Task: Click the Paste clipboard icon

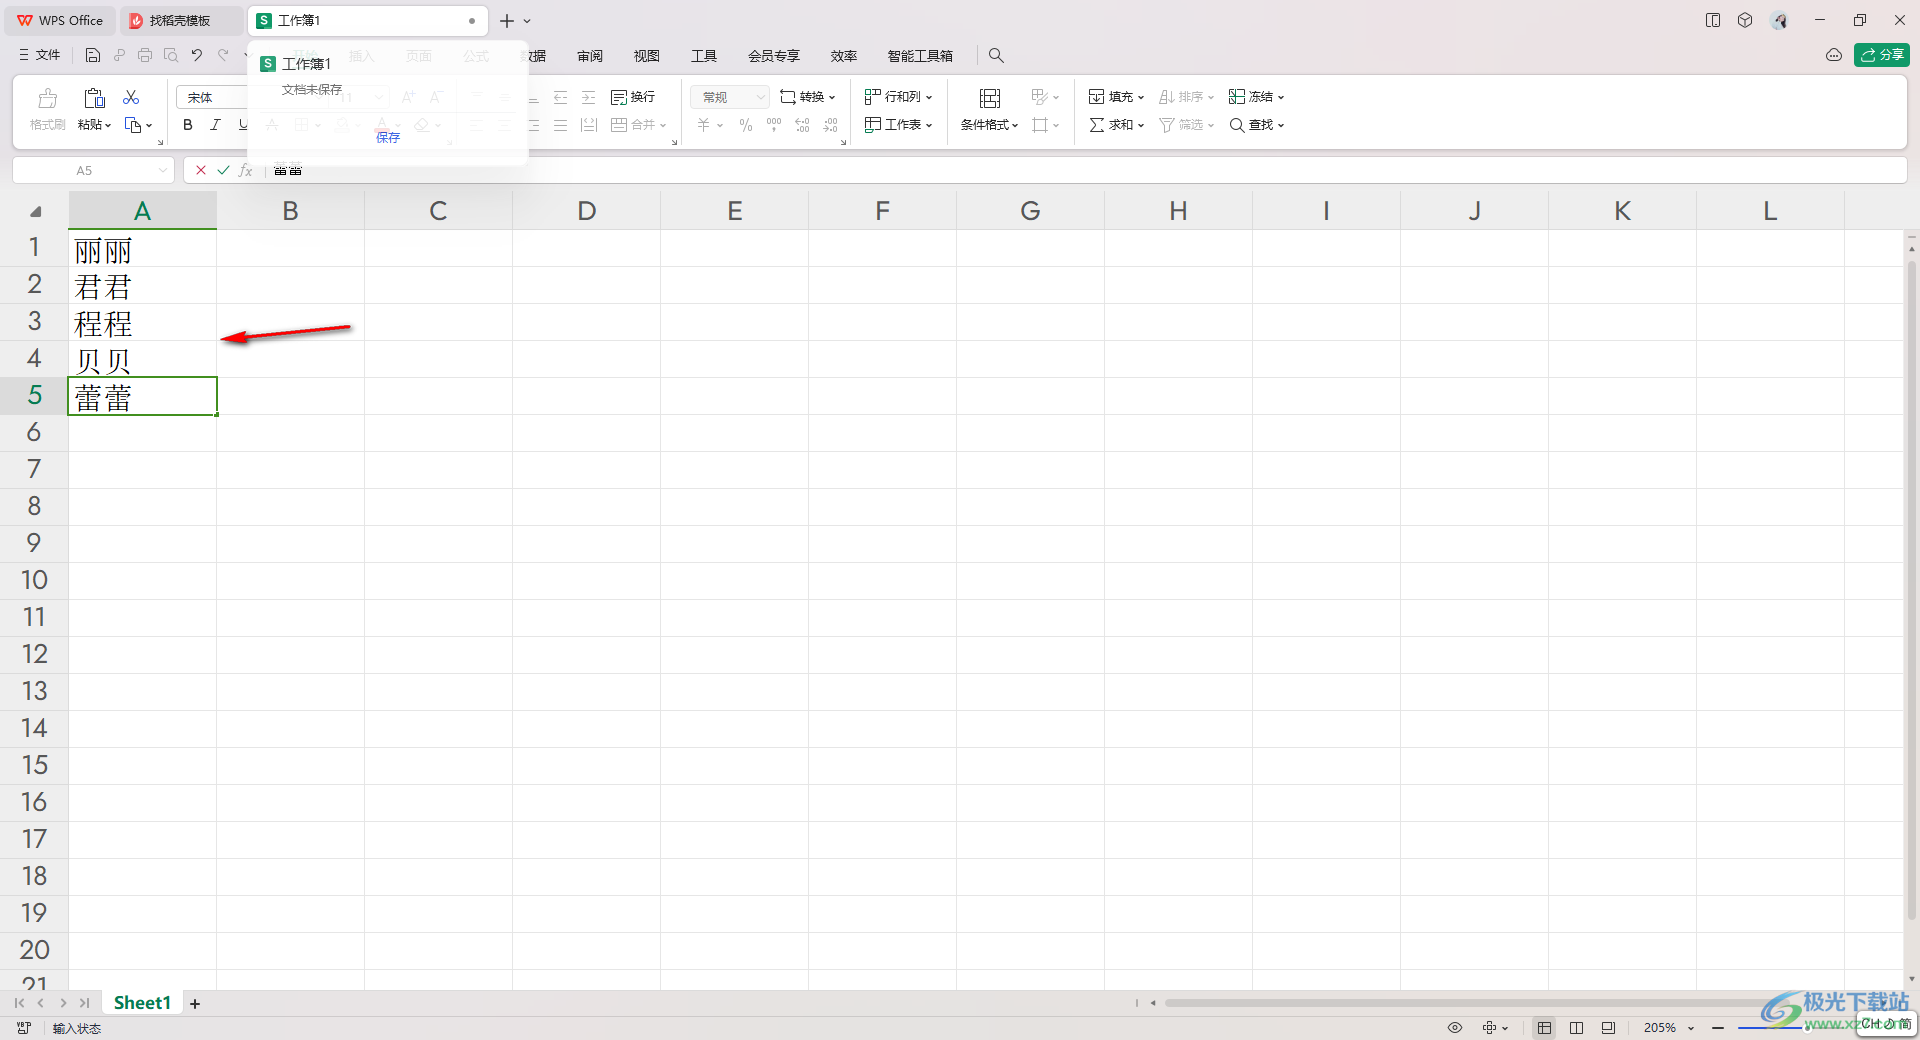Action: pos(94,97)
